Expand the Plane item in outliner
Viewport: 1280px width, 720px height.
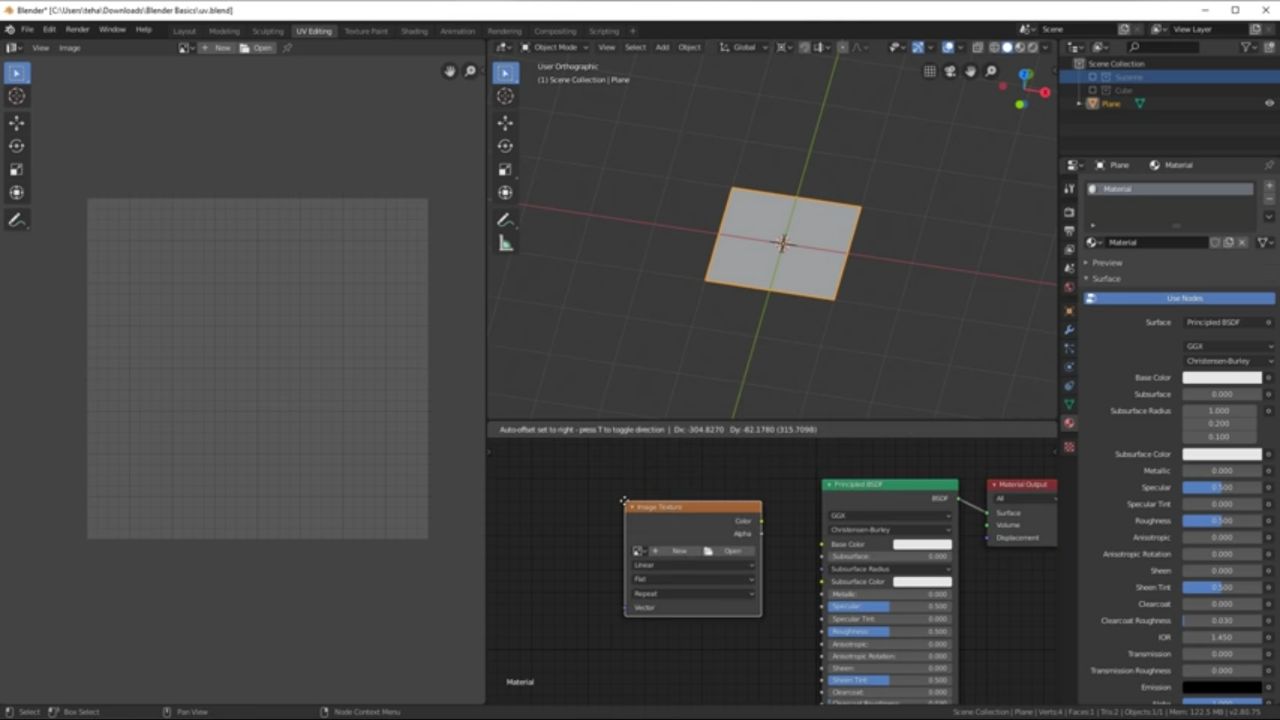coord(1079,104)
